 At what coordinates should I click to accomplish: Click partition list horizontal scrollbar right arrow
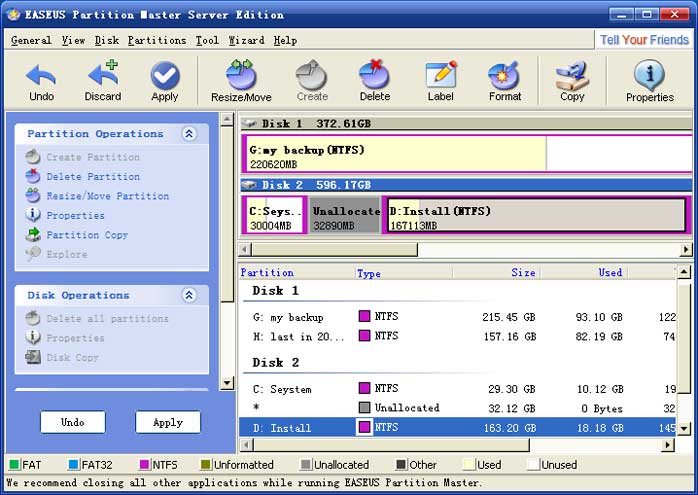click(x=668, y=445)
